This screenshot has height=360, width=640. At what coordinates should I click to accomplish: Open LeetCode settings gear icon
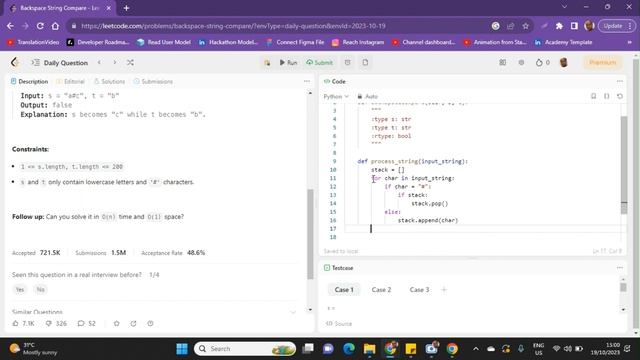[x=521, y=62]
